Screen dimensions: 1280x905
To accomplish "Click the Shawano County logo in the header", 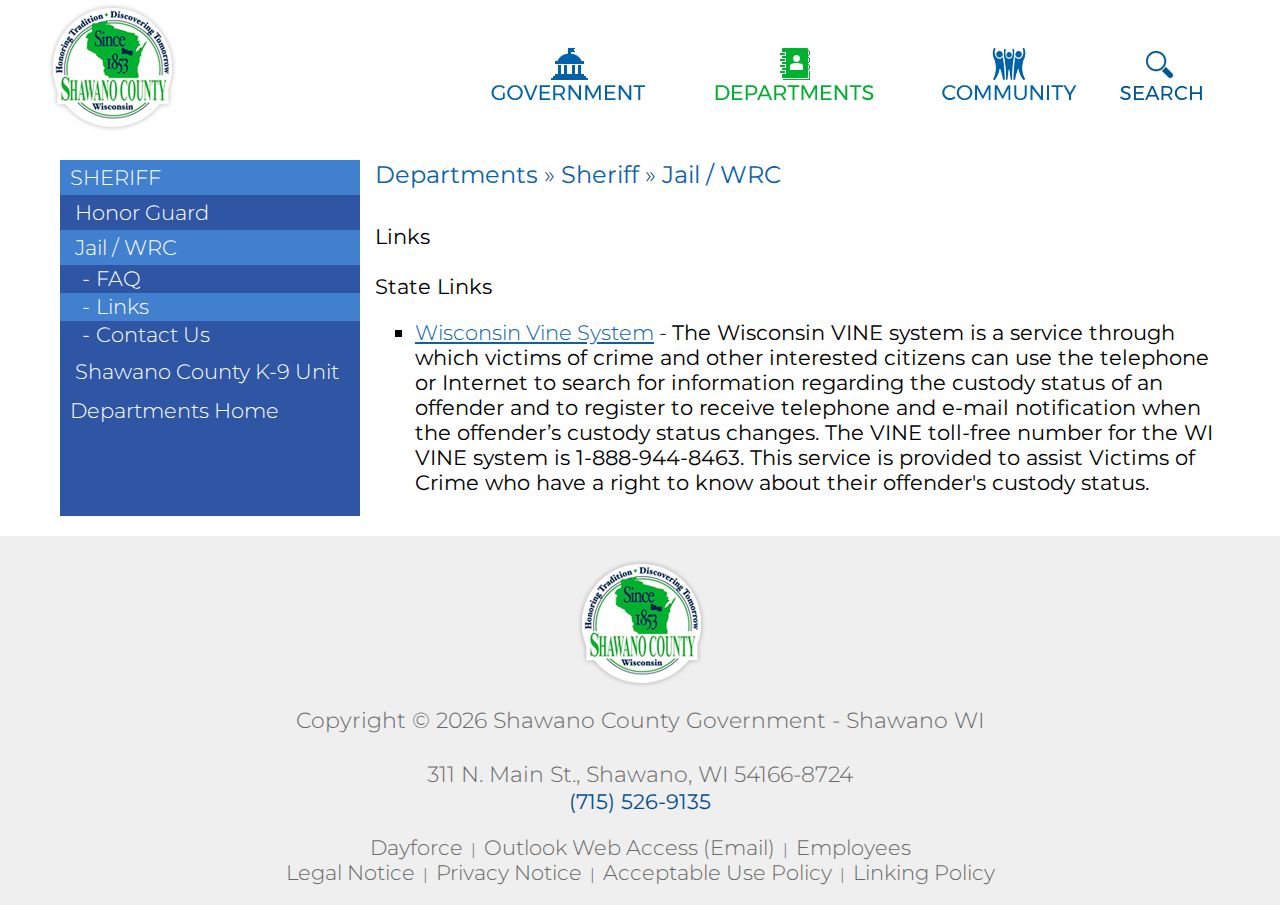I will (x=113, y=67).
